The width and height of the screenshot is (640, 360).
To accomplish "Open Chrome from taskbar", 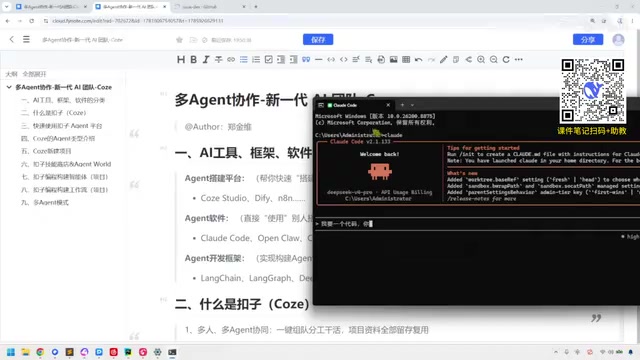I will (40, 352).
